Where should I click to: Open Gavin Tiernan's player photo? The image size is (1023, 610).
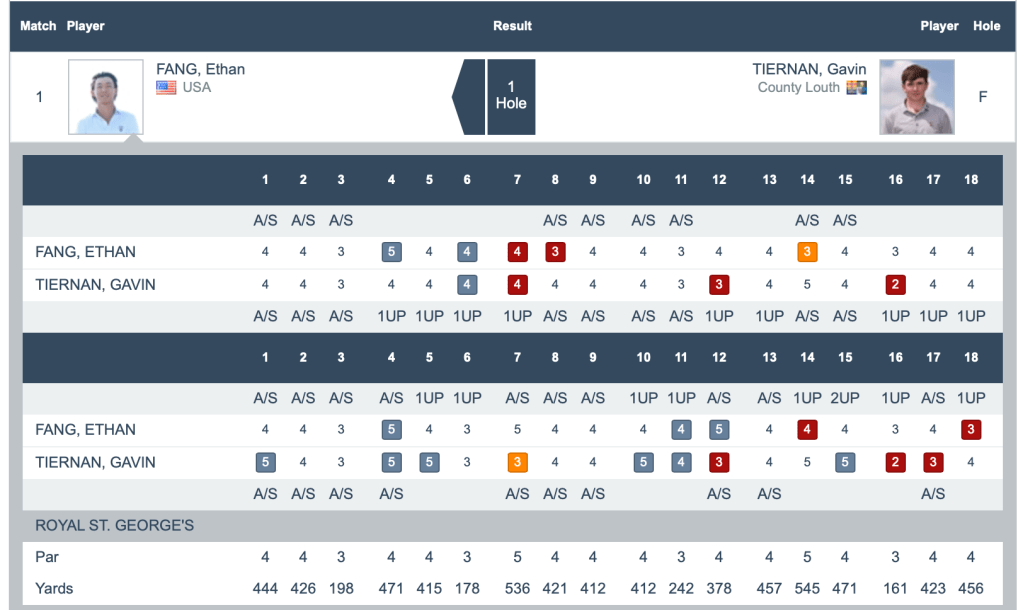tap(916, 97)
